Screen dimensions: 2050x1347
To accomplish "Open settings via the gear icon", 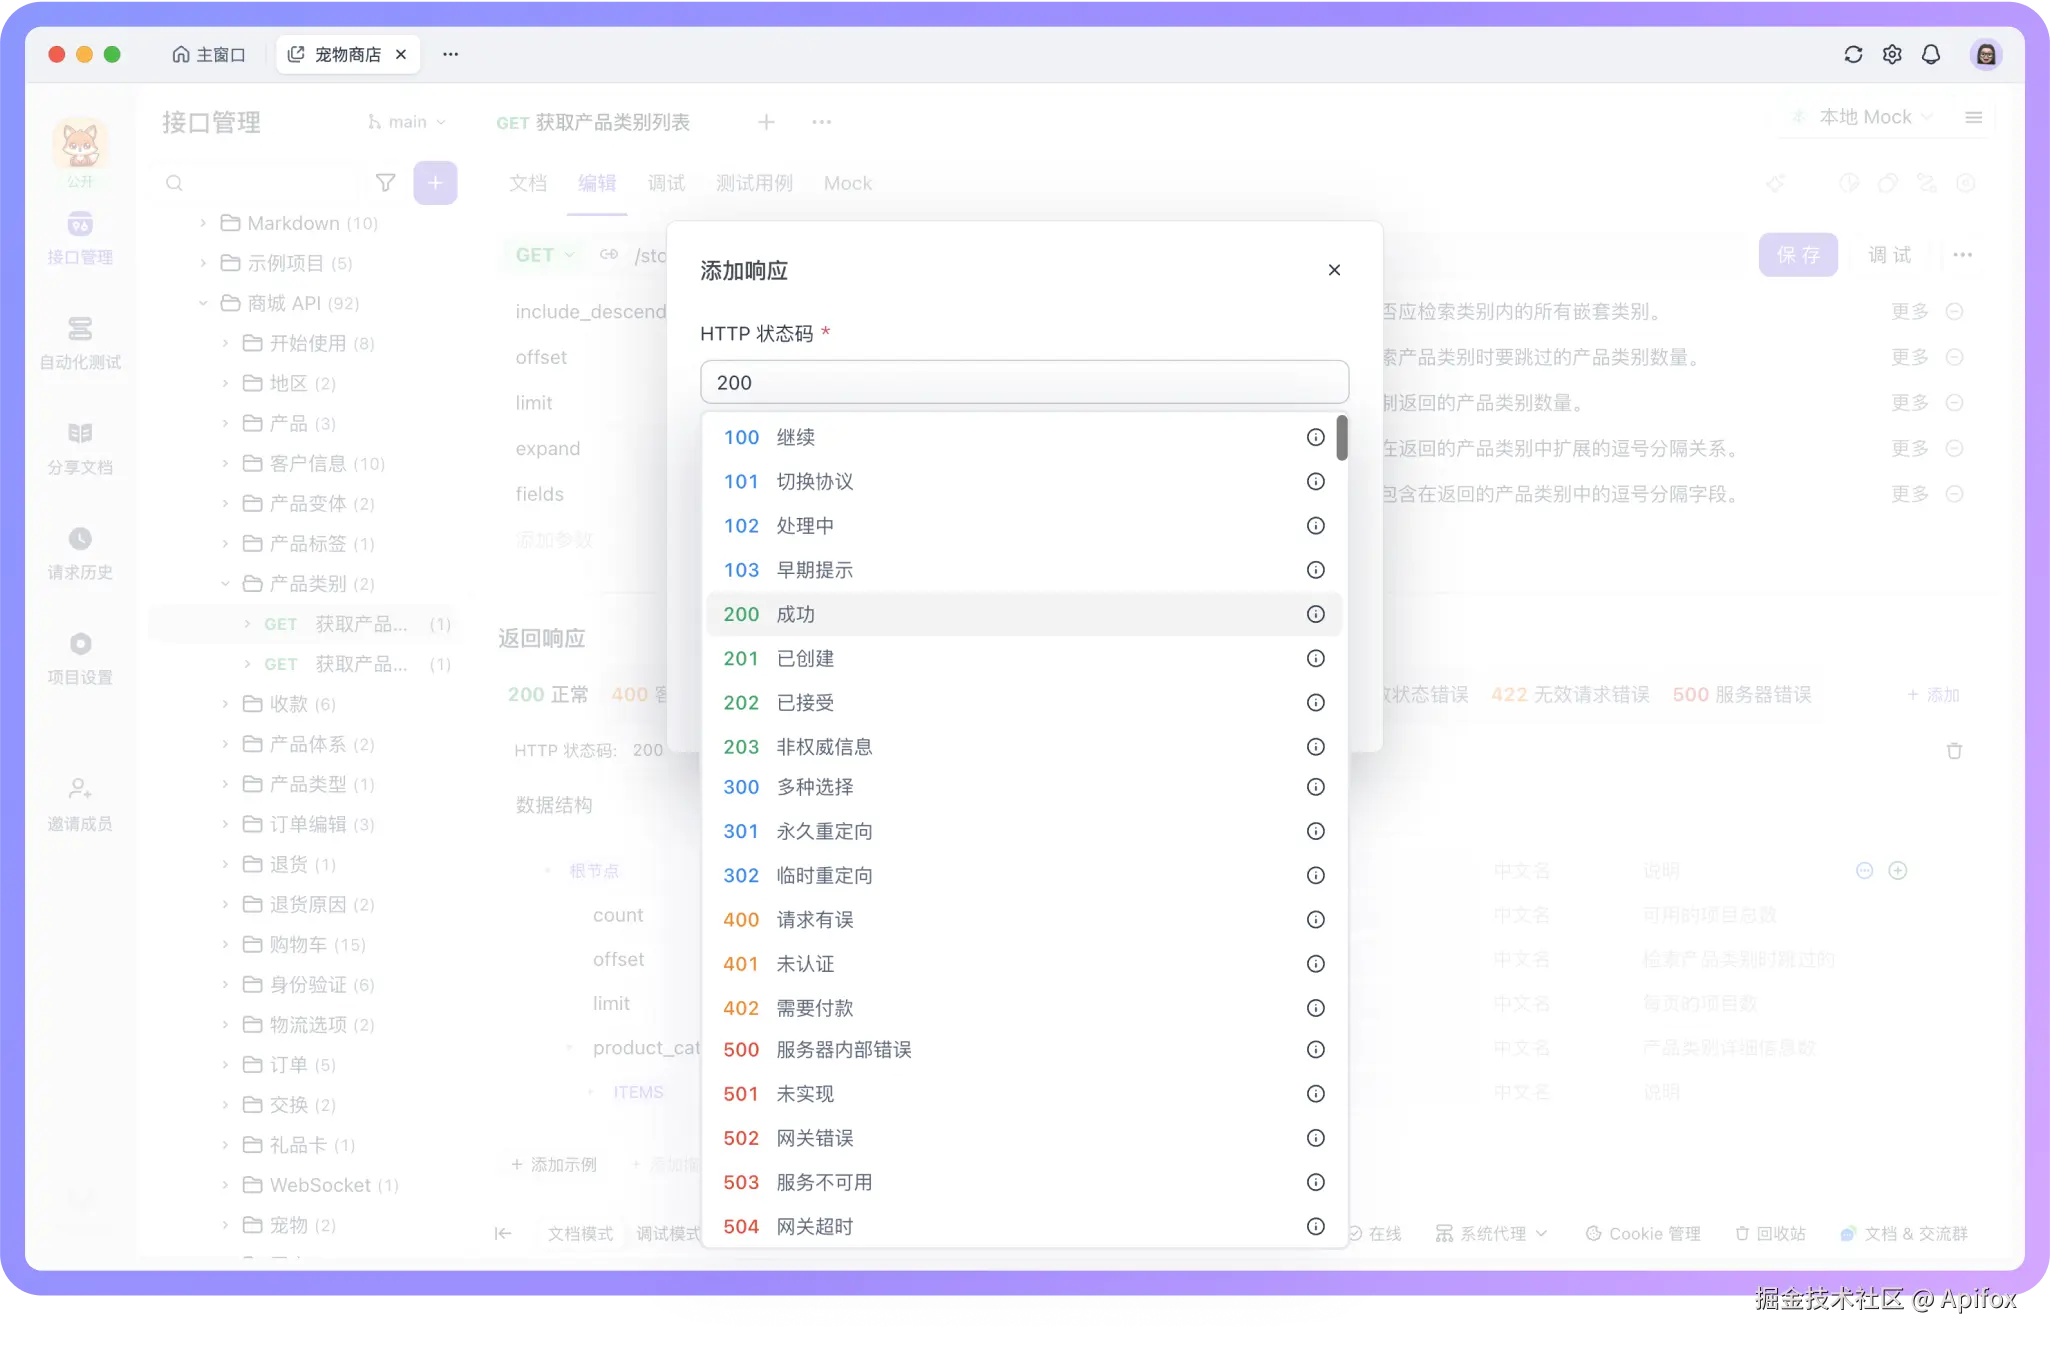I will 1892,54.
